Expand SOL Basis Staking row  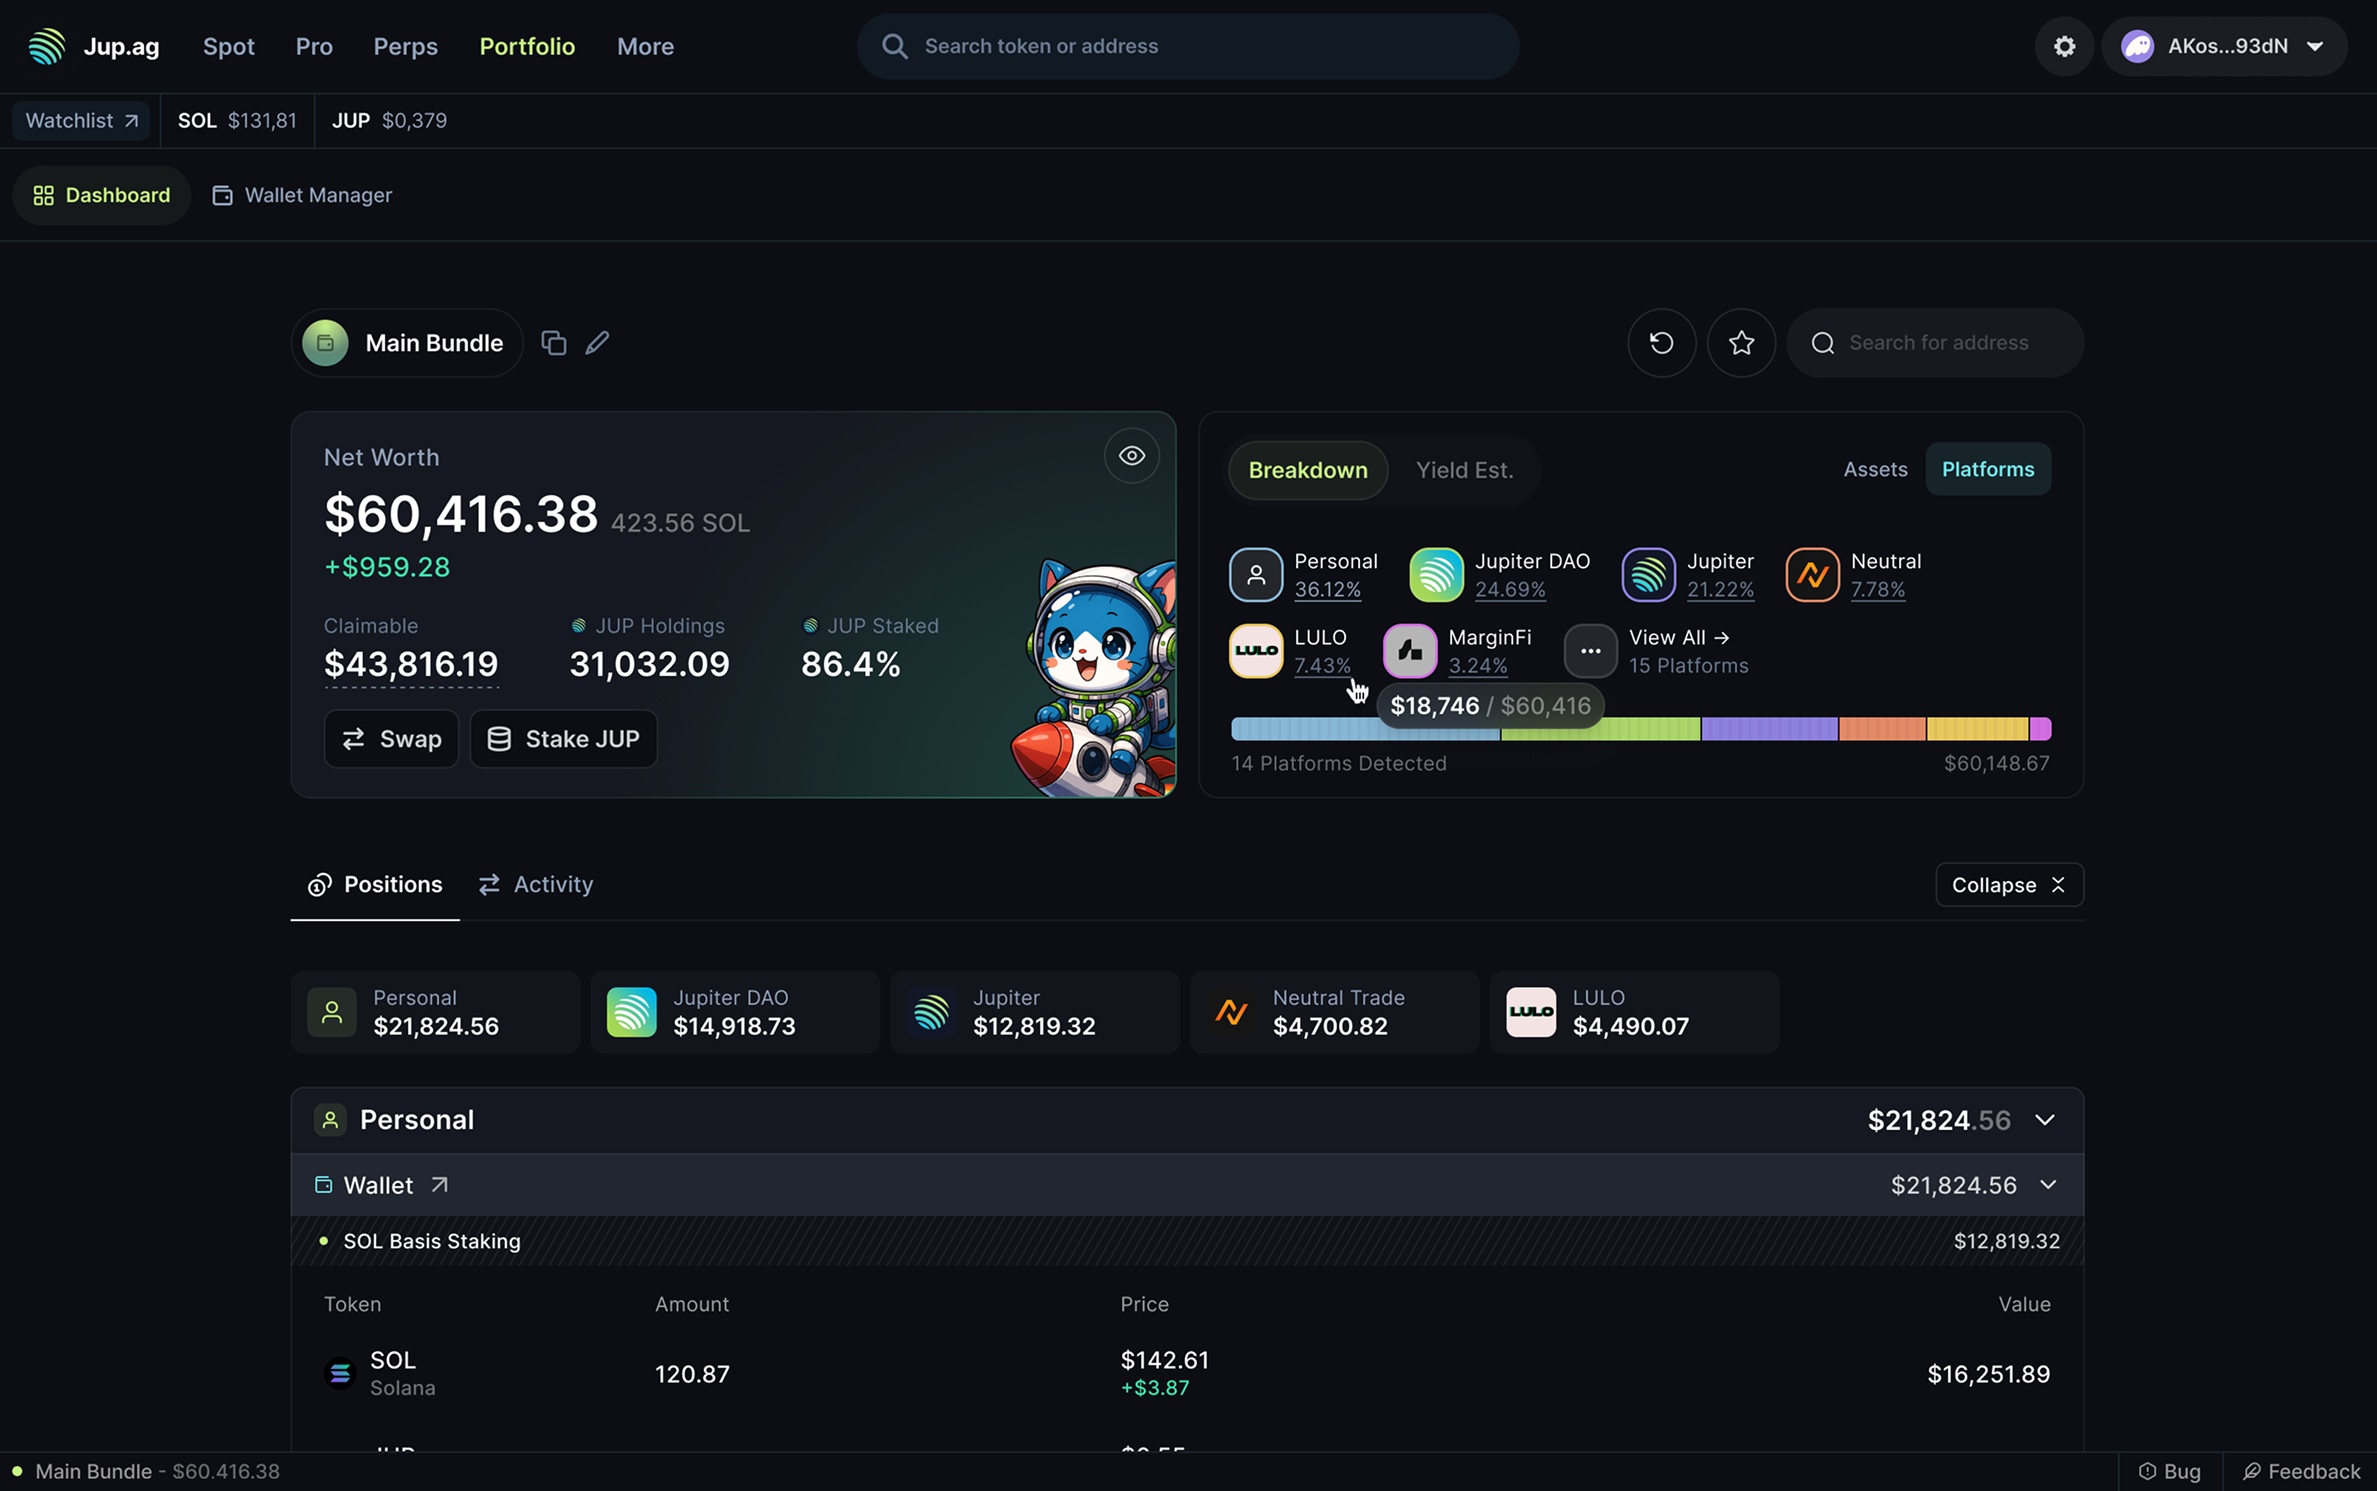pos(1187,1241)
